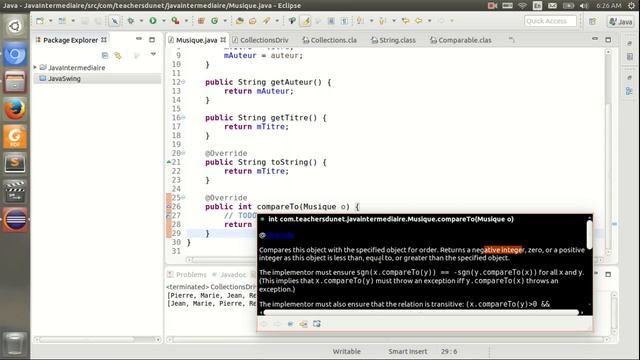Open the New wizard dropdown arrow
The image size is (640, 360).
point(51,21)
